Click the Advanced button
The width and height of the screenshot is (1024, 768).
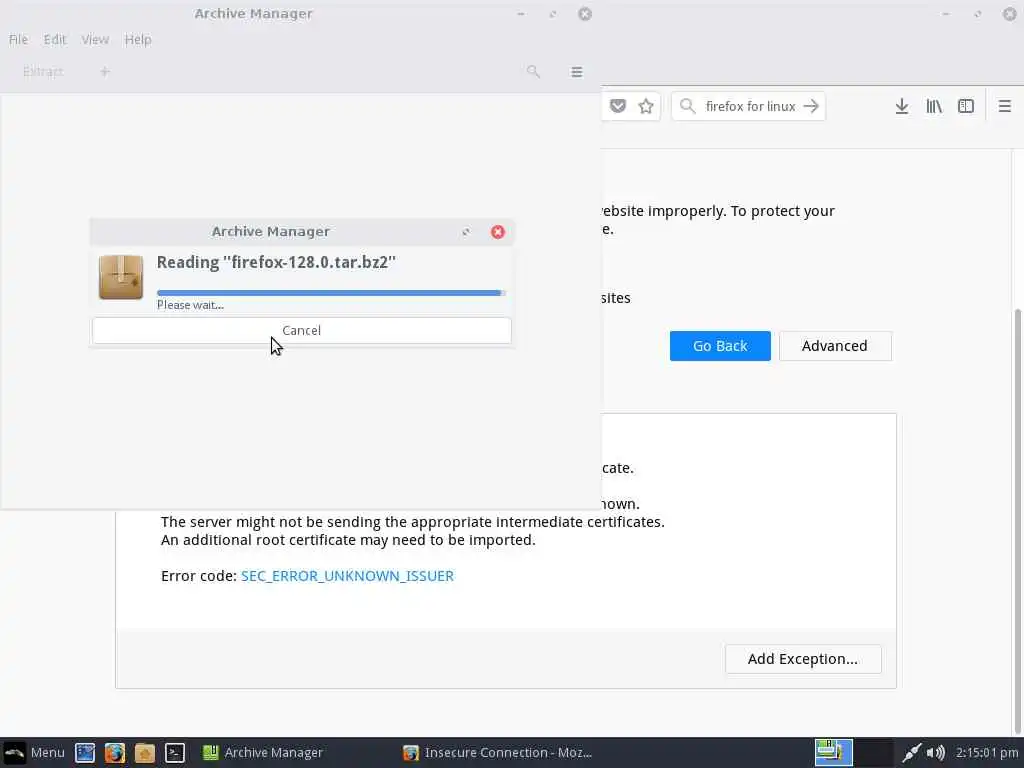tap(835, 345)
